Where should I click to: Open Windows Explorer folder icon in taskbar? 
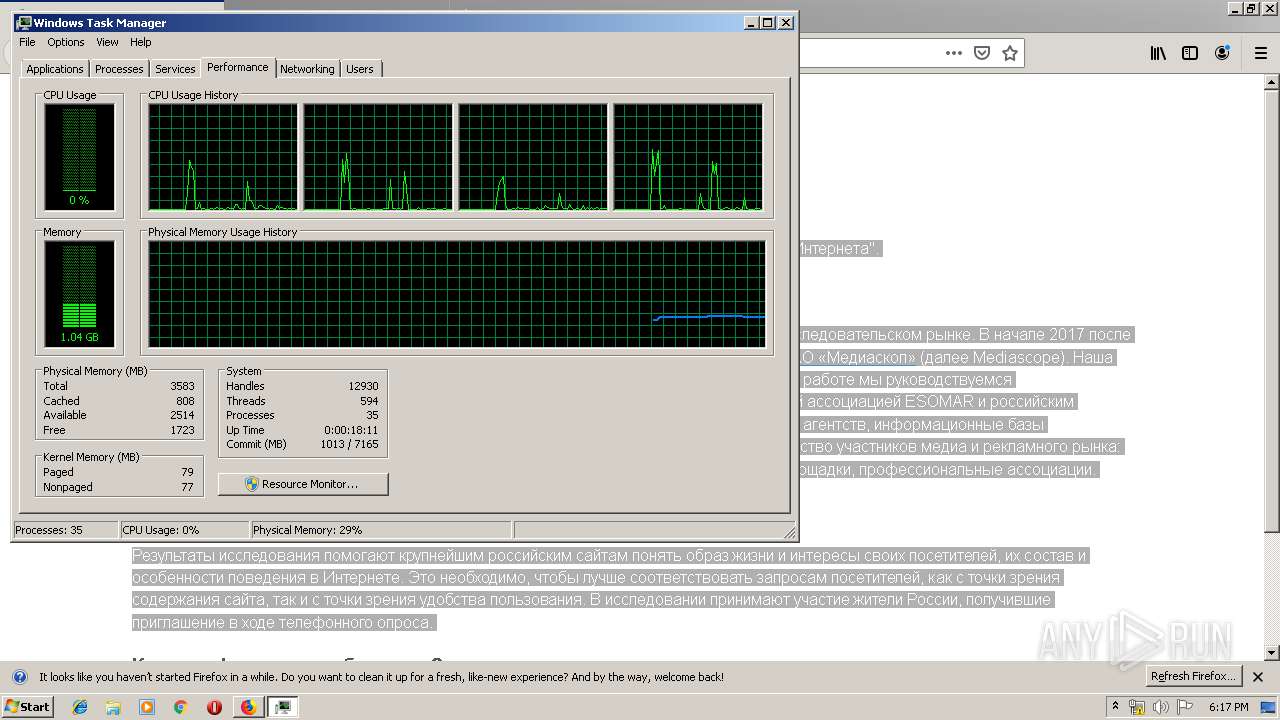coord(113,707)
